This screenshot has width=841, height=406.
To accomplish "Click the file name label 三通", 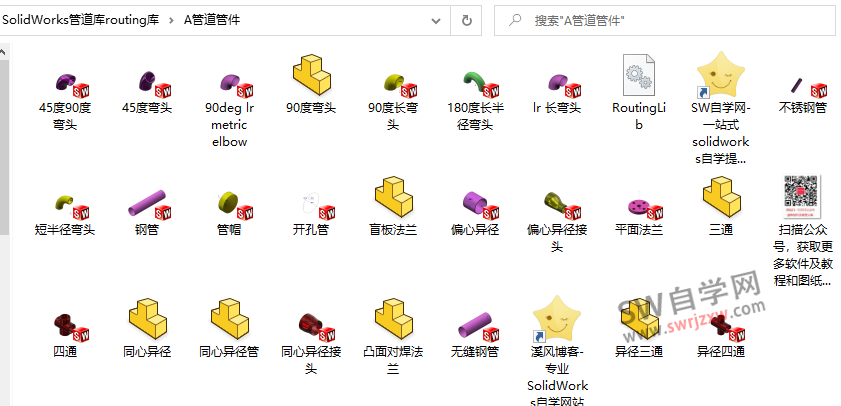I will click(721, 230).
